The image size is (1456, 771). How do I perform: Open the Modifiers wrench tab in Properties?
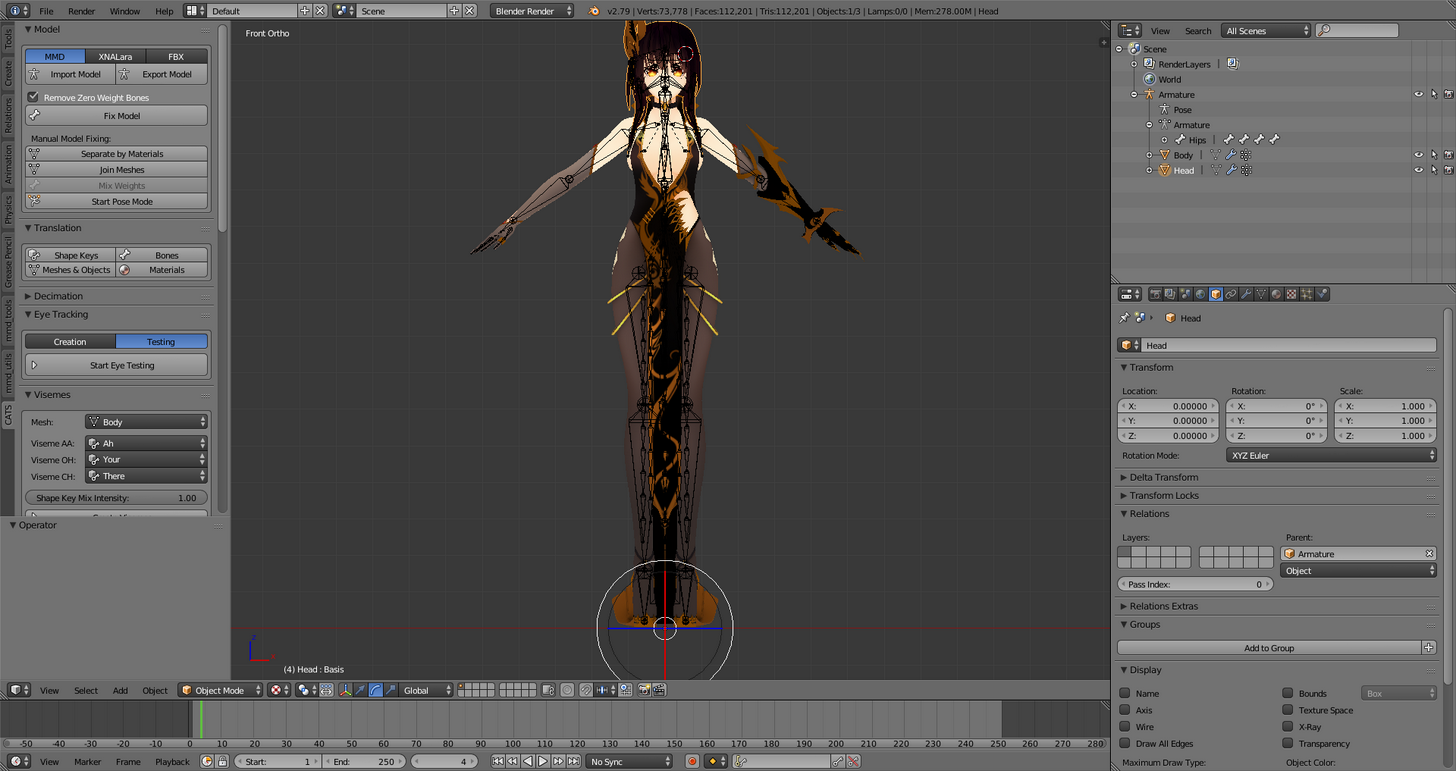tap(1246, 294)
